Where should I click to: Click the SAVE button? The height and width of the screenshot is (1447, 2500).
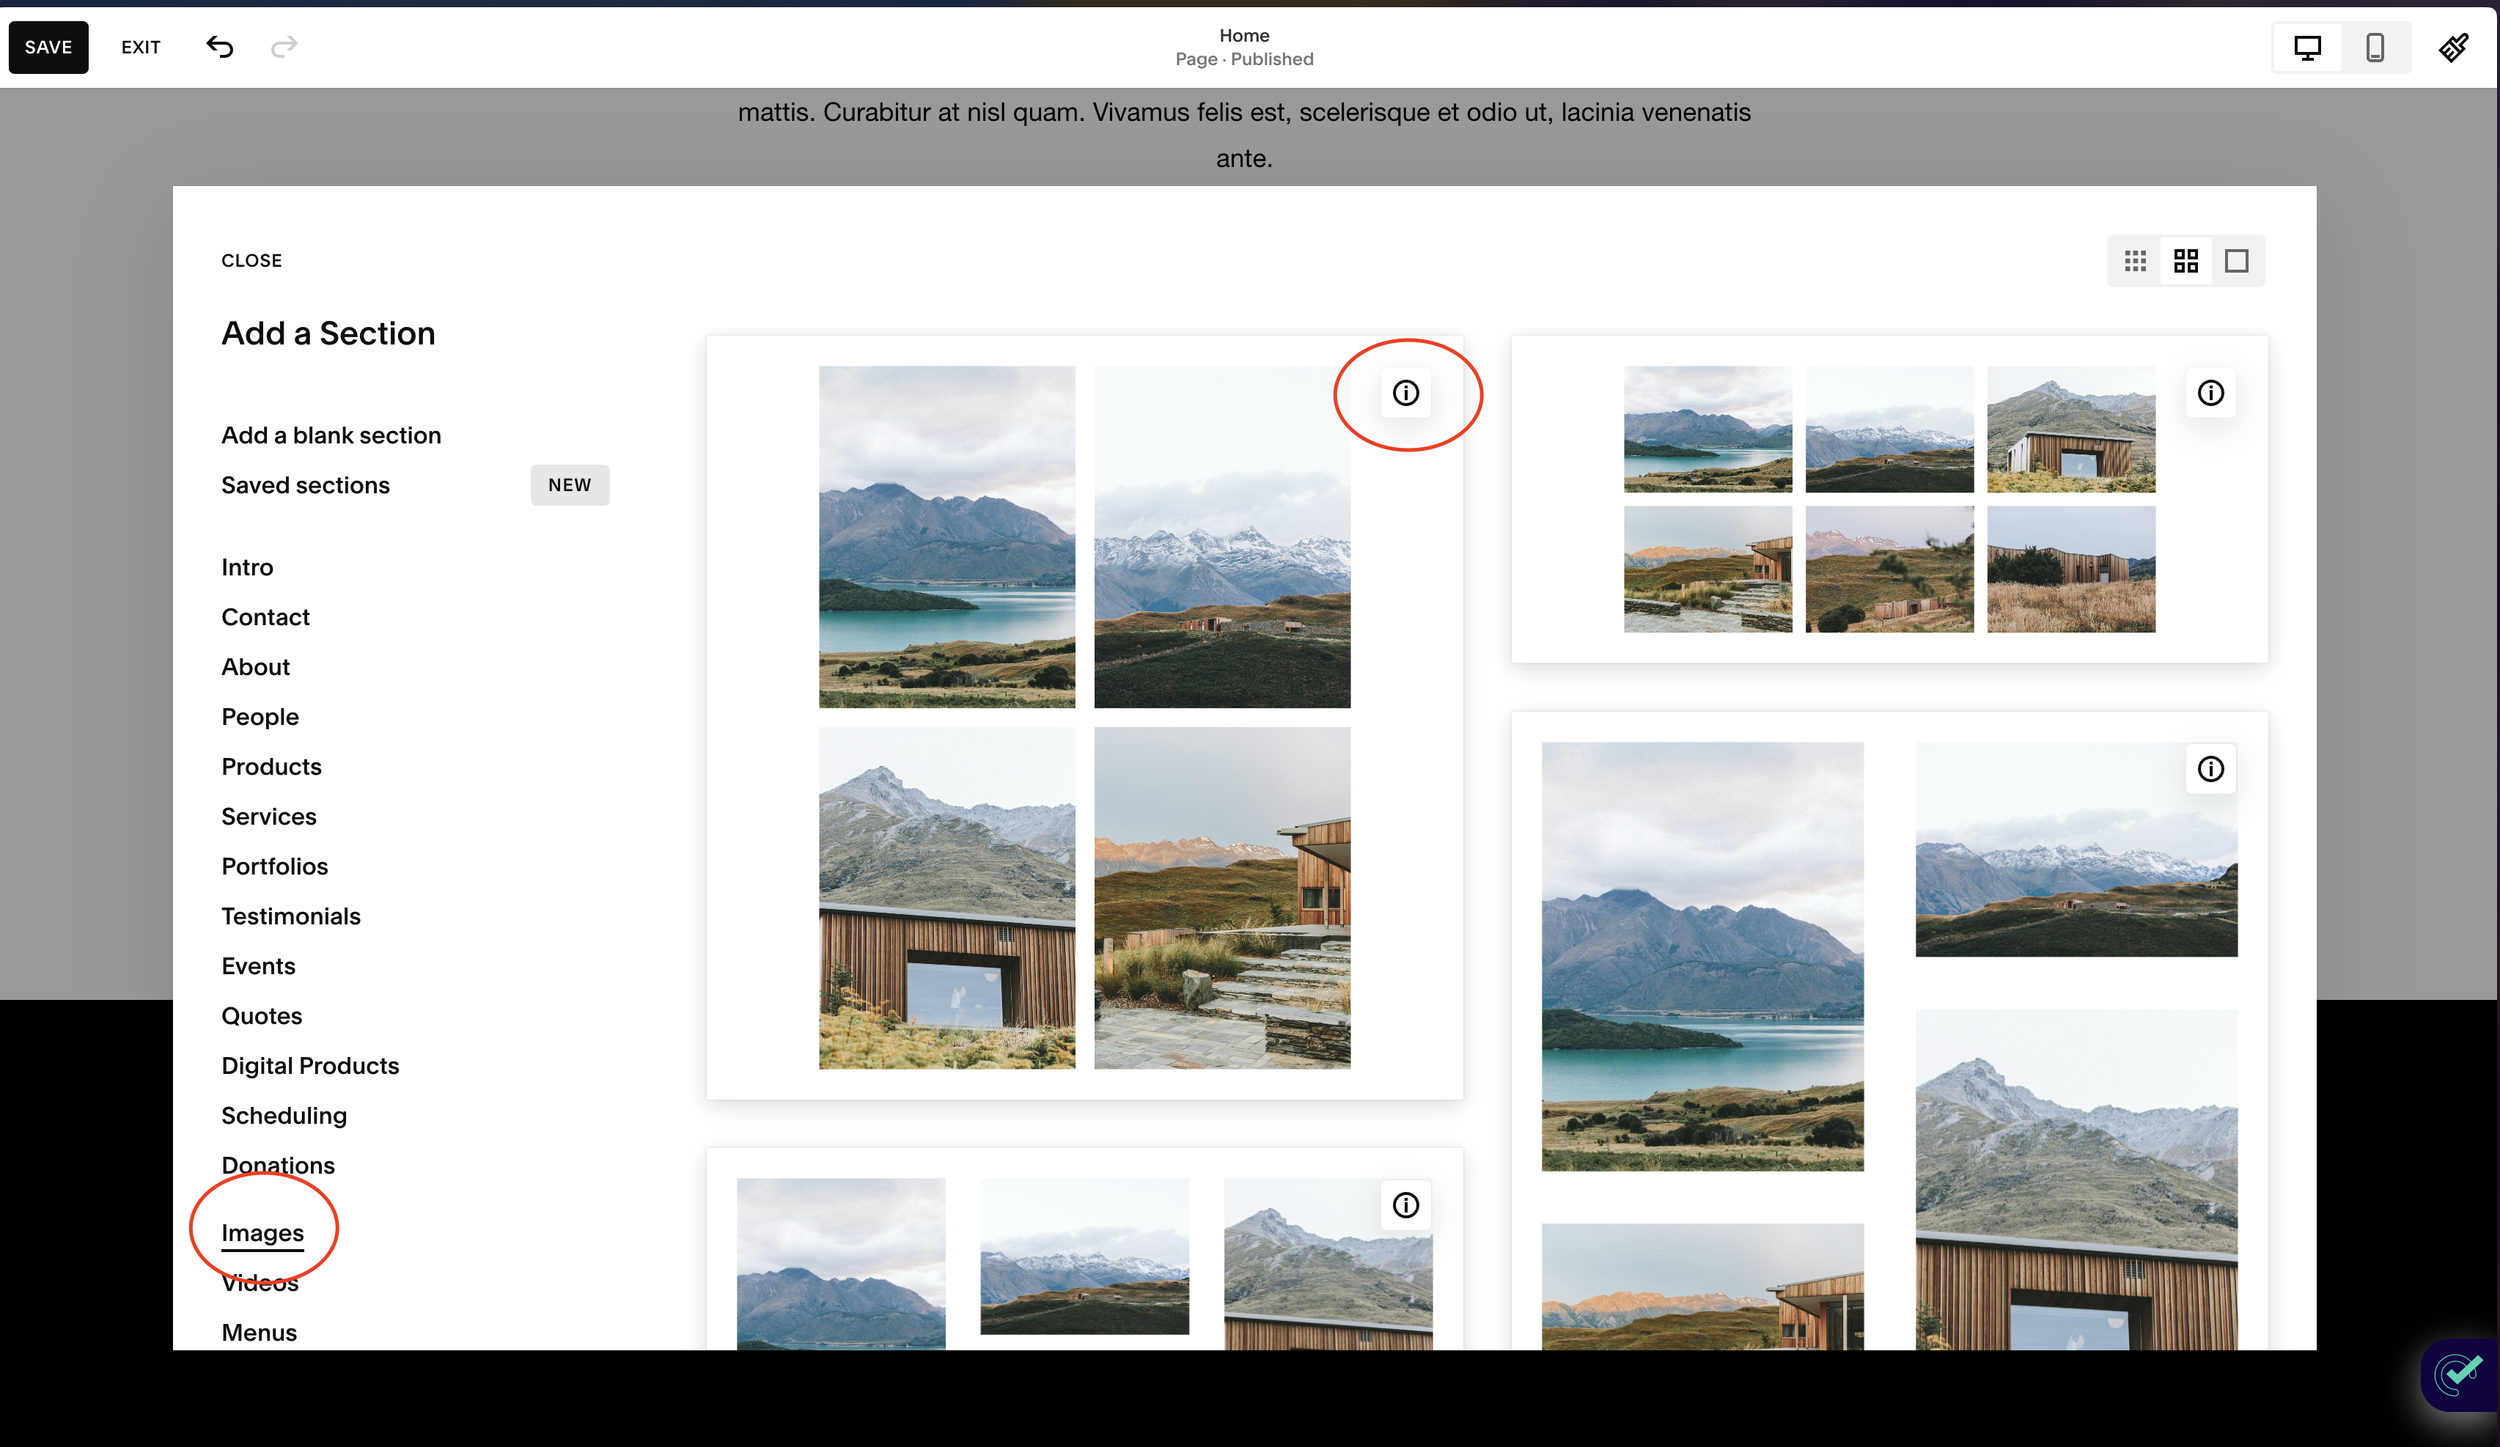(x=48, y=46)
